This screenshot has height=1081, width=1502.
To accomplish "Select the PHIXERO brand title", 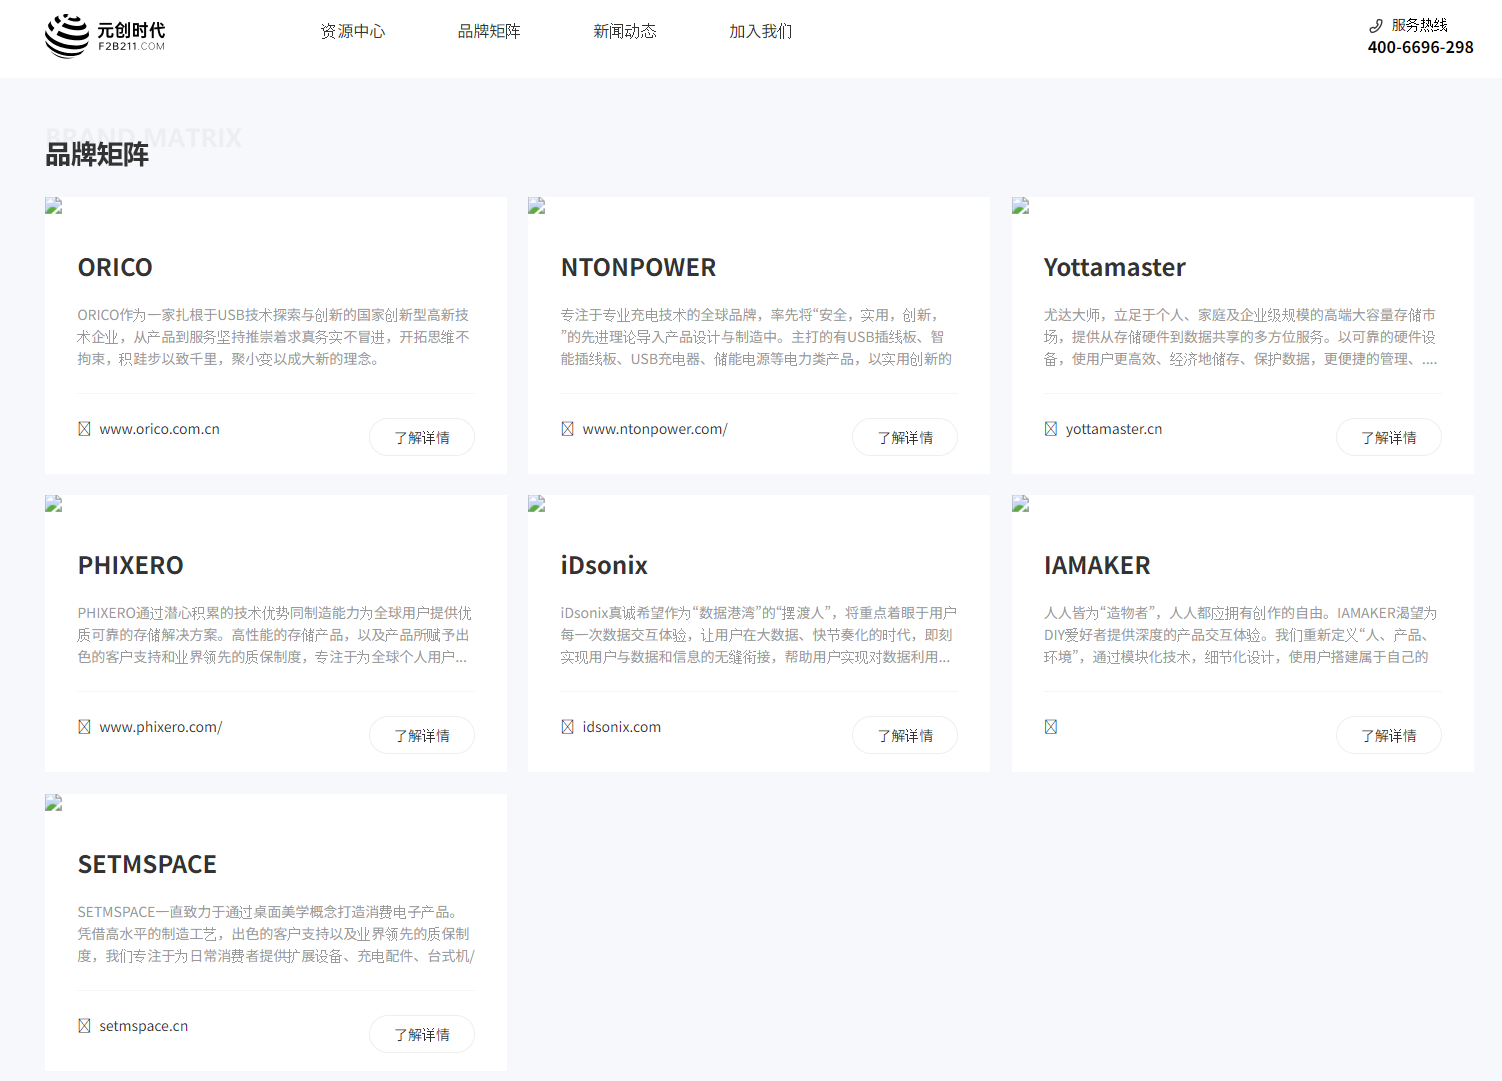I will tap(131, 565).
